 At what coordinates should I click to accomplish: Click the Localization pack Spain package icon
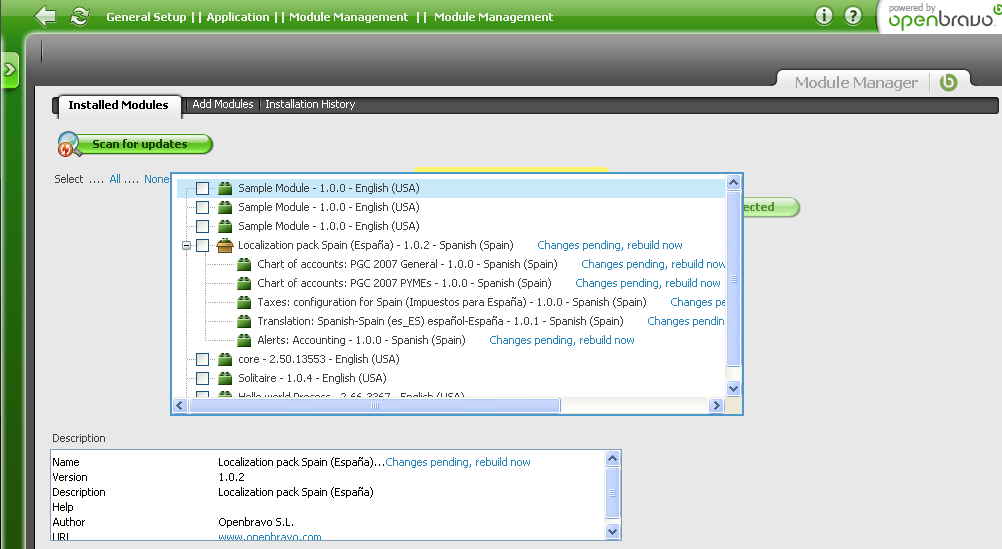225,245
